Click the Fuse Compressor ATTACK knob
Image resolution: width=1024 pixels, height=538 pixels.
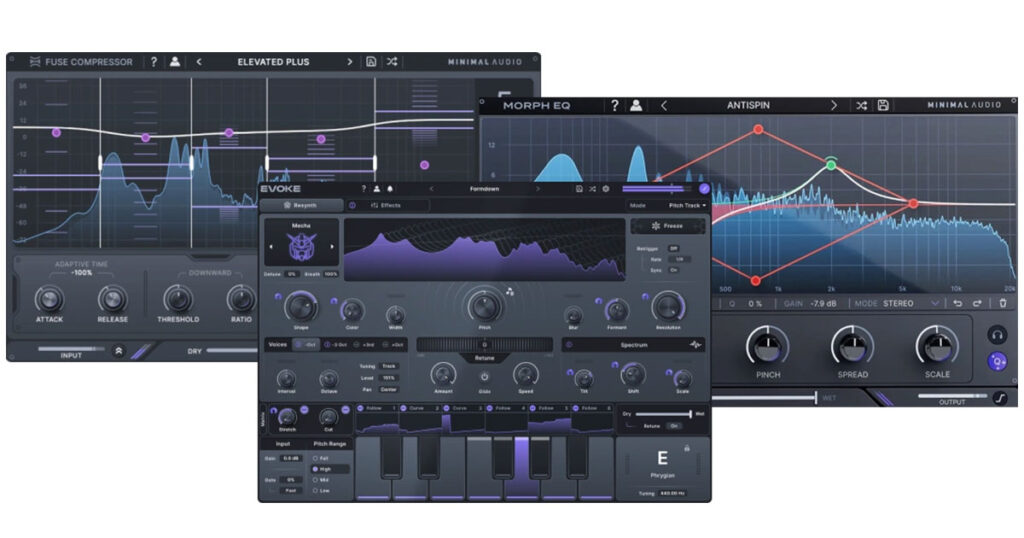(x=49, y=299)
